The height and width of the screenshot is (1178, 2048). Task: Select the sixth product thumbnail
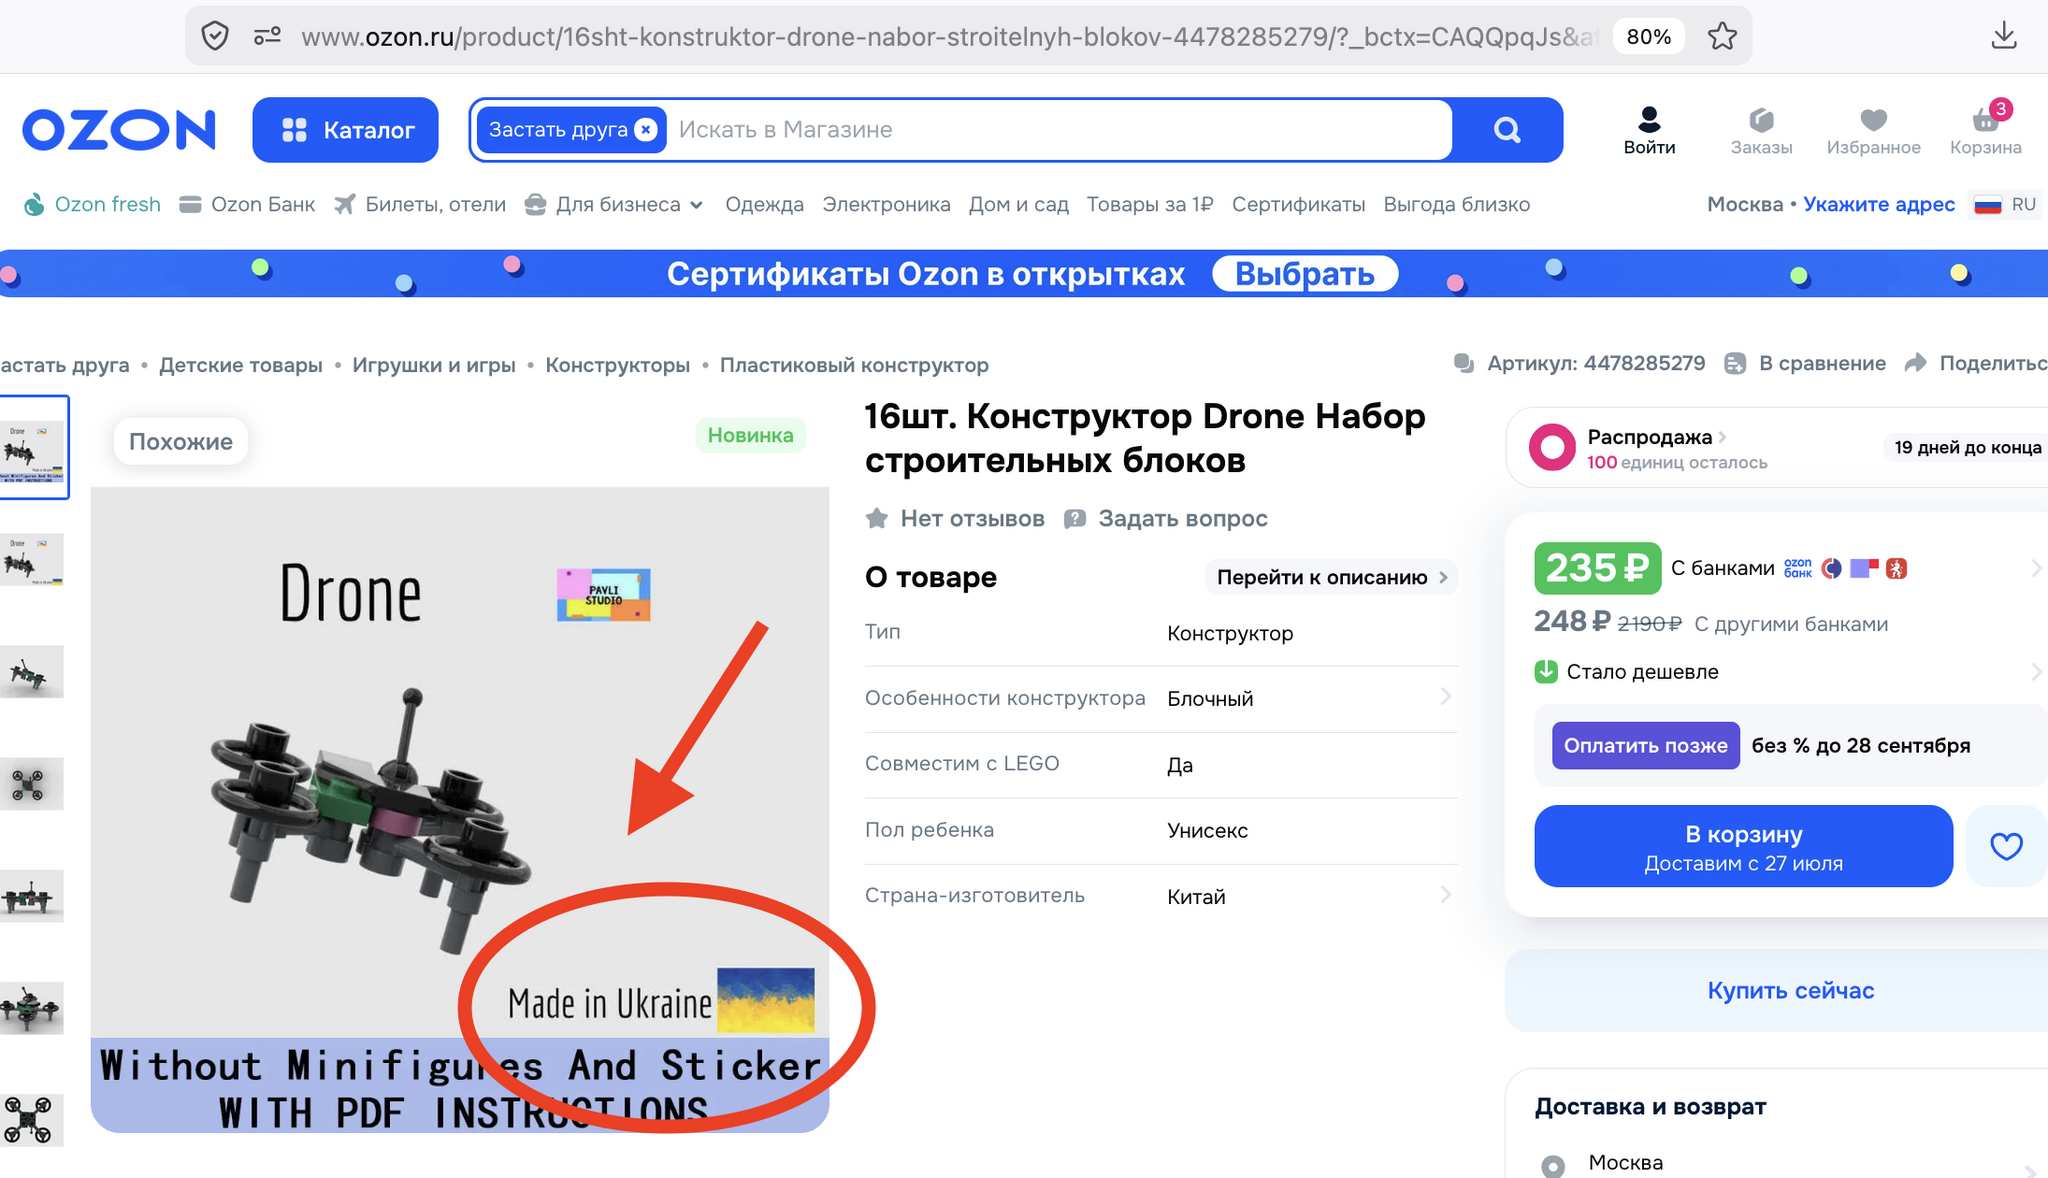tap(32, 1008)
